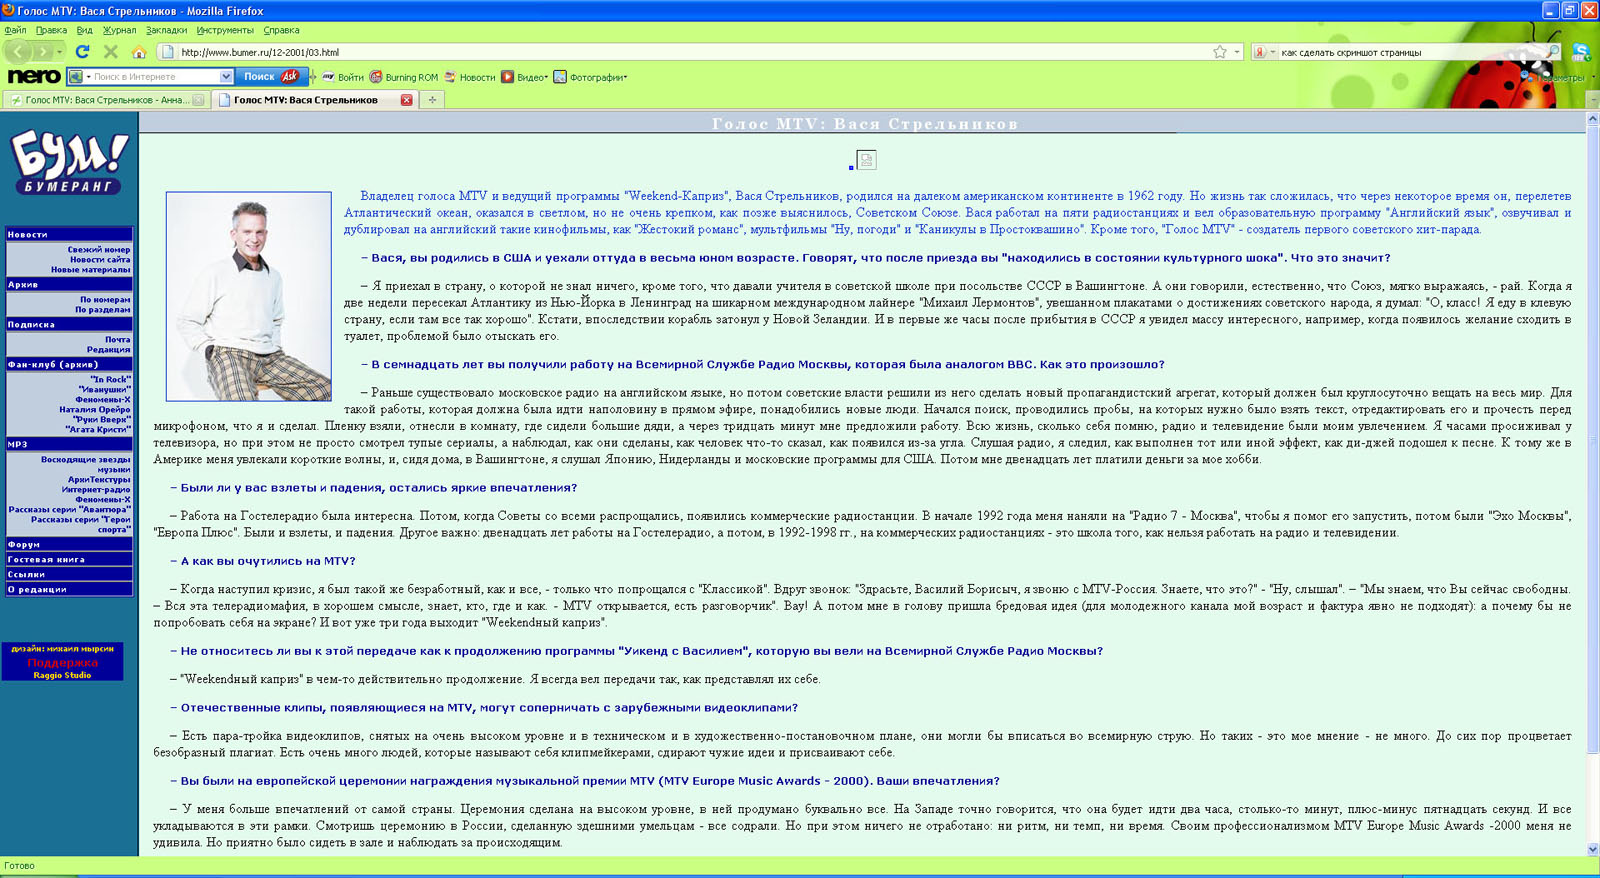Open the 'Фотографии' toolbar dropdown
Screen dimensions: 1600x878
(590, 77)
